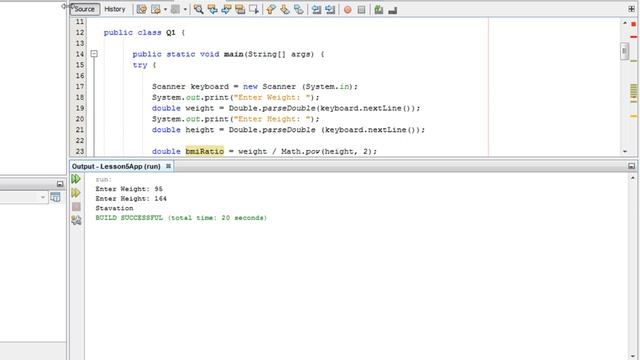Click line number 23 in the gutter
This screenshot has width=640, height=360.
(80, 151)
